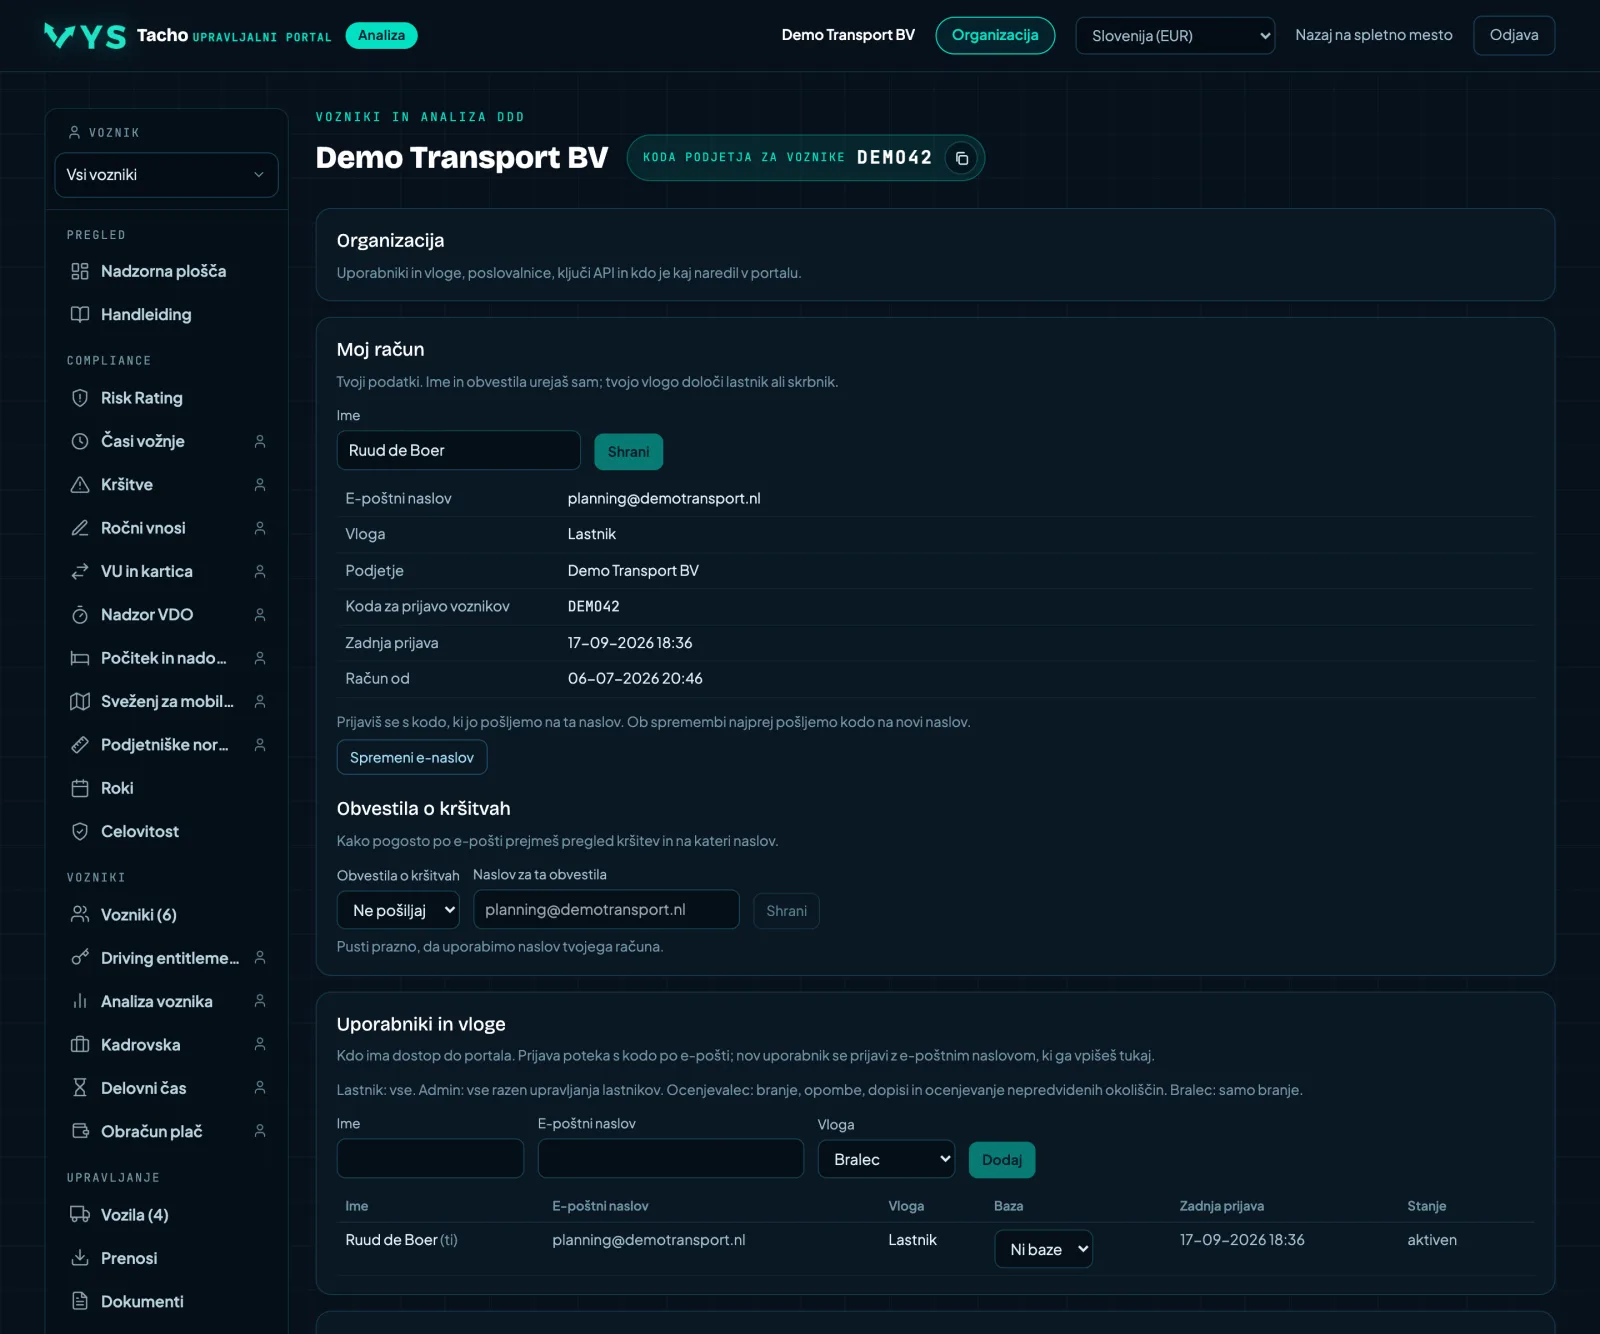Open Podjetniške norme menu item

[166, 745]
